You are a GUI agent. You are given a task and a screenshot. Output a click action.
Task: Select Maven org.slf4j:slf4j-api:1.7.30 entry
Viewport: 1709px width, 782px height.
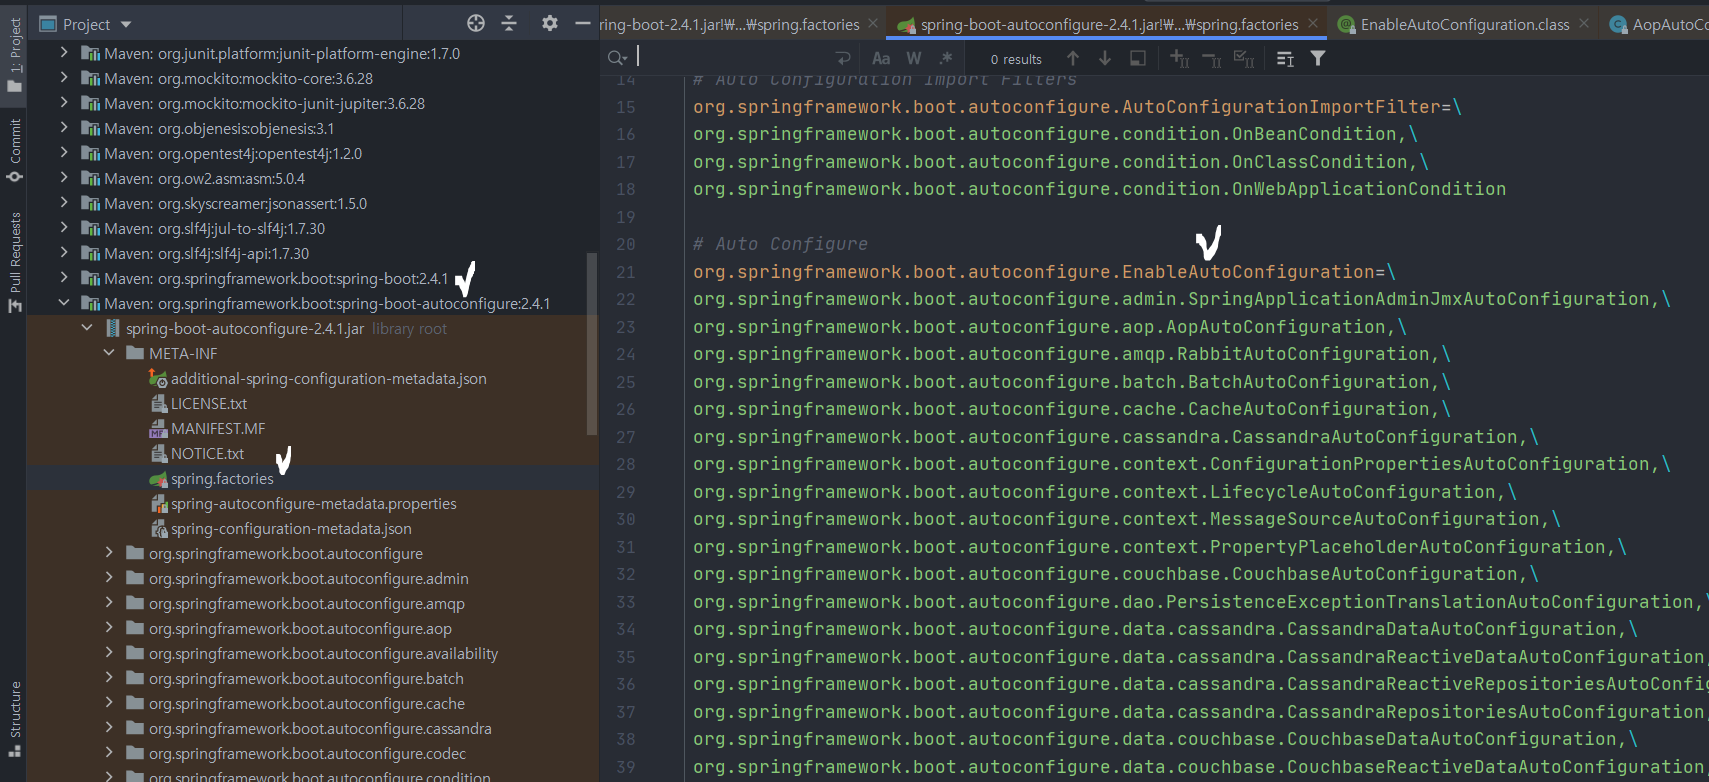pyautogui.click(x=206, y=253)
